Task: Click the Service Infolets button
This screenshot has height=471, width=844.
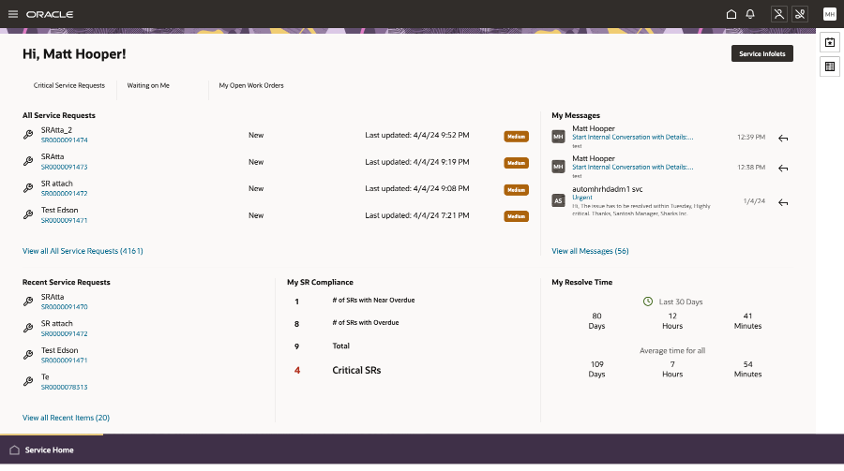Action: click(x=762, y=53)
